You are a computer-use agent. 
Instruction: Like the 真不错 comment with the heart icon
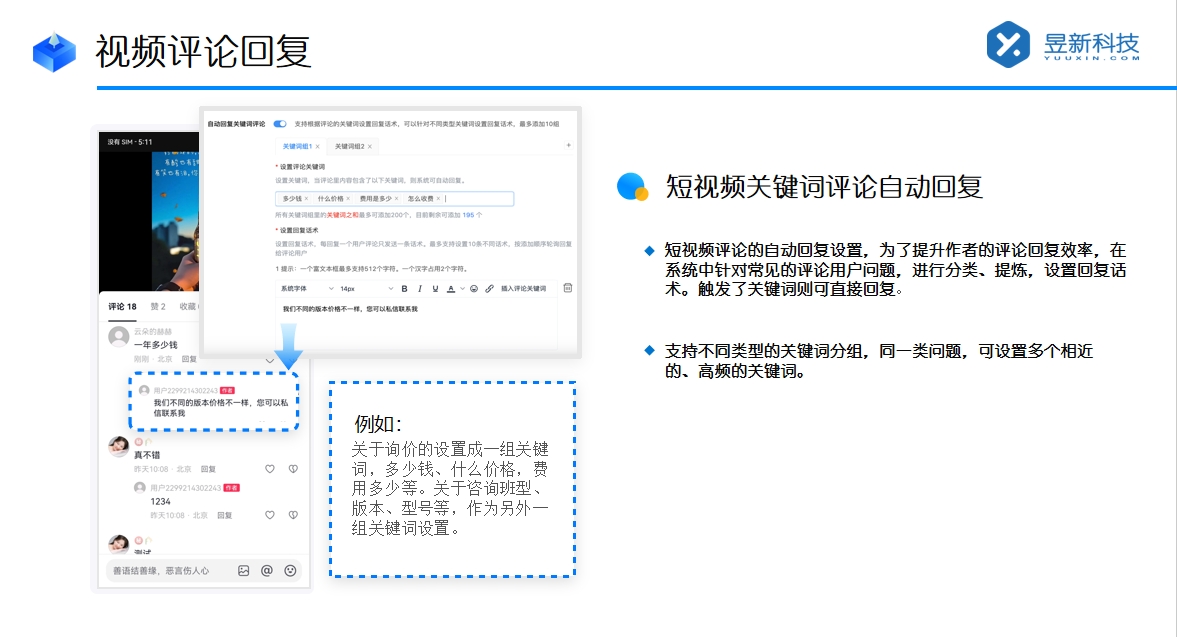point(270,469)
